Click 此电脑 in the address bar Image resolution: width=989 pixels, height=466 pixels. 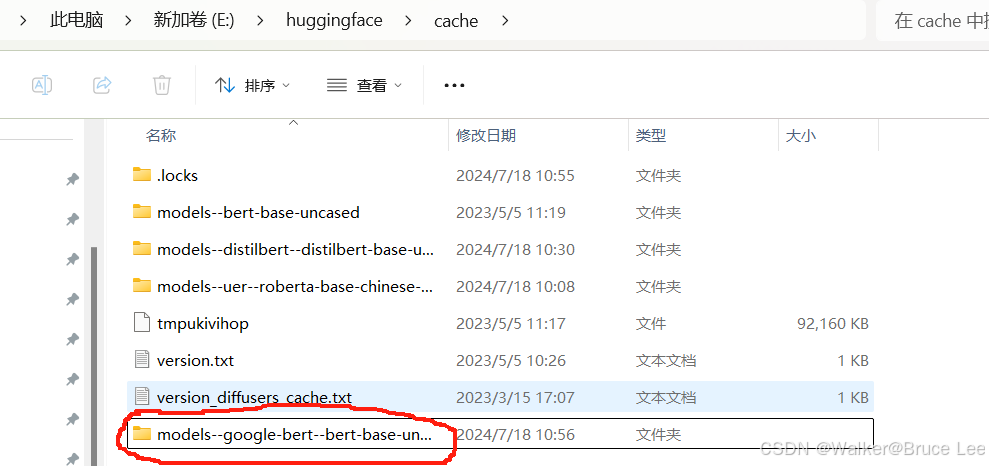[x=76, y=20]
